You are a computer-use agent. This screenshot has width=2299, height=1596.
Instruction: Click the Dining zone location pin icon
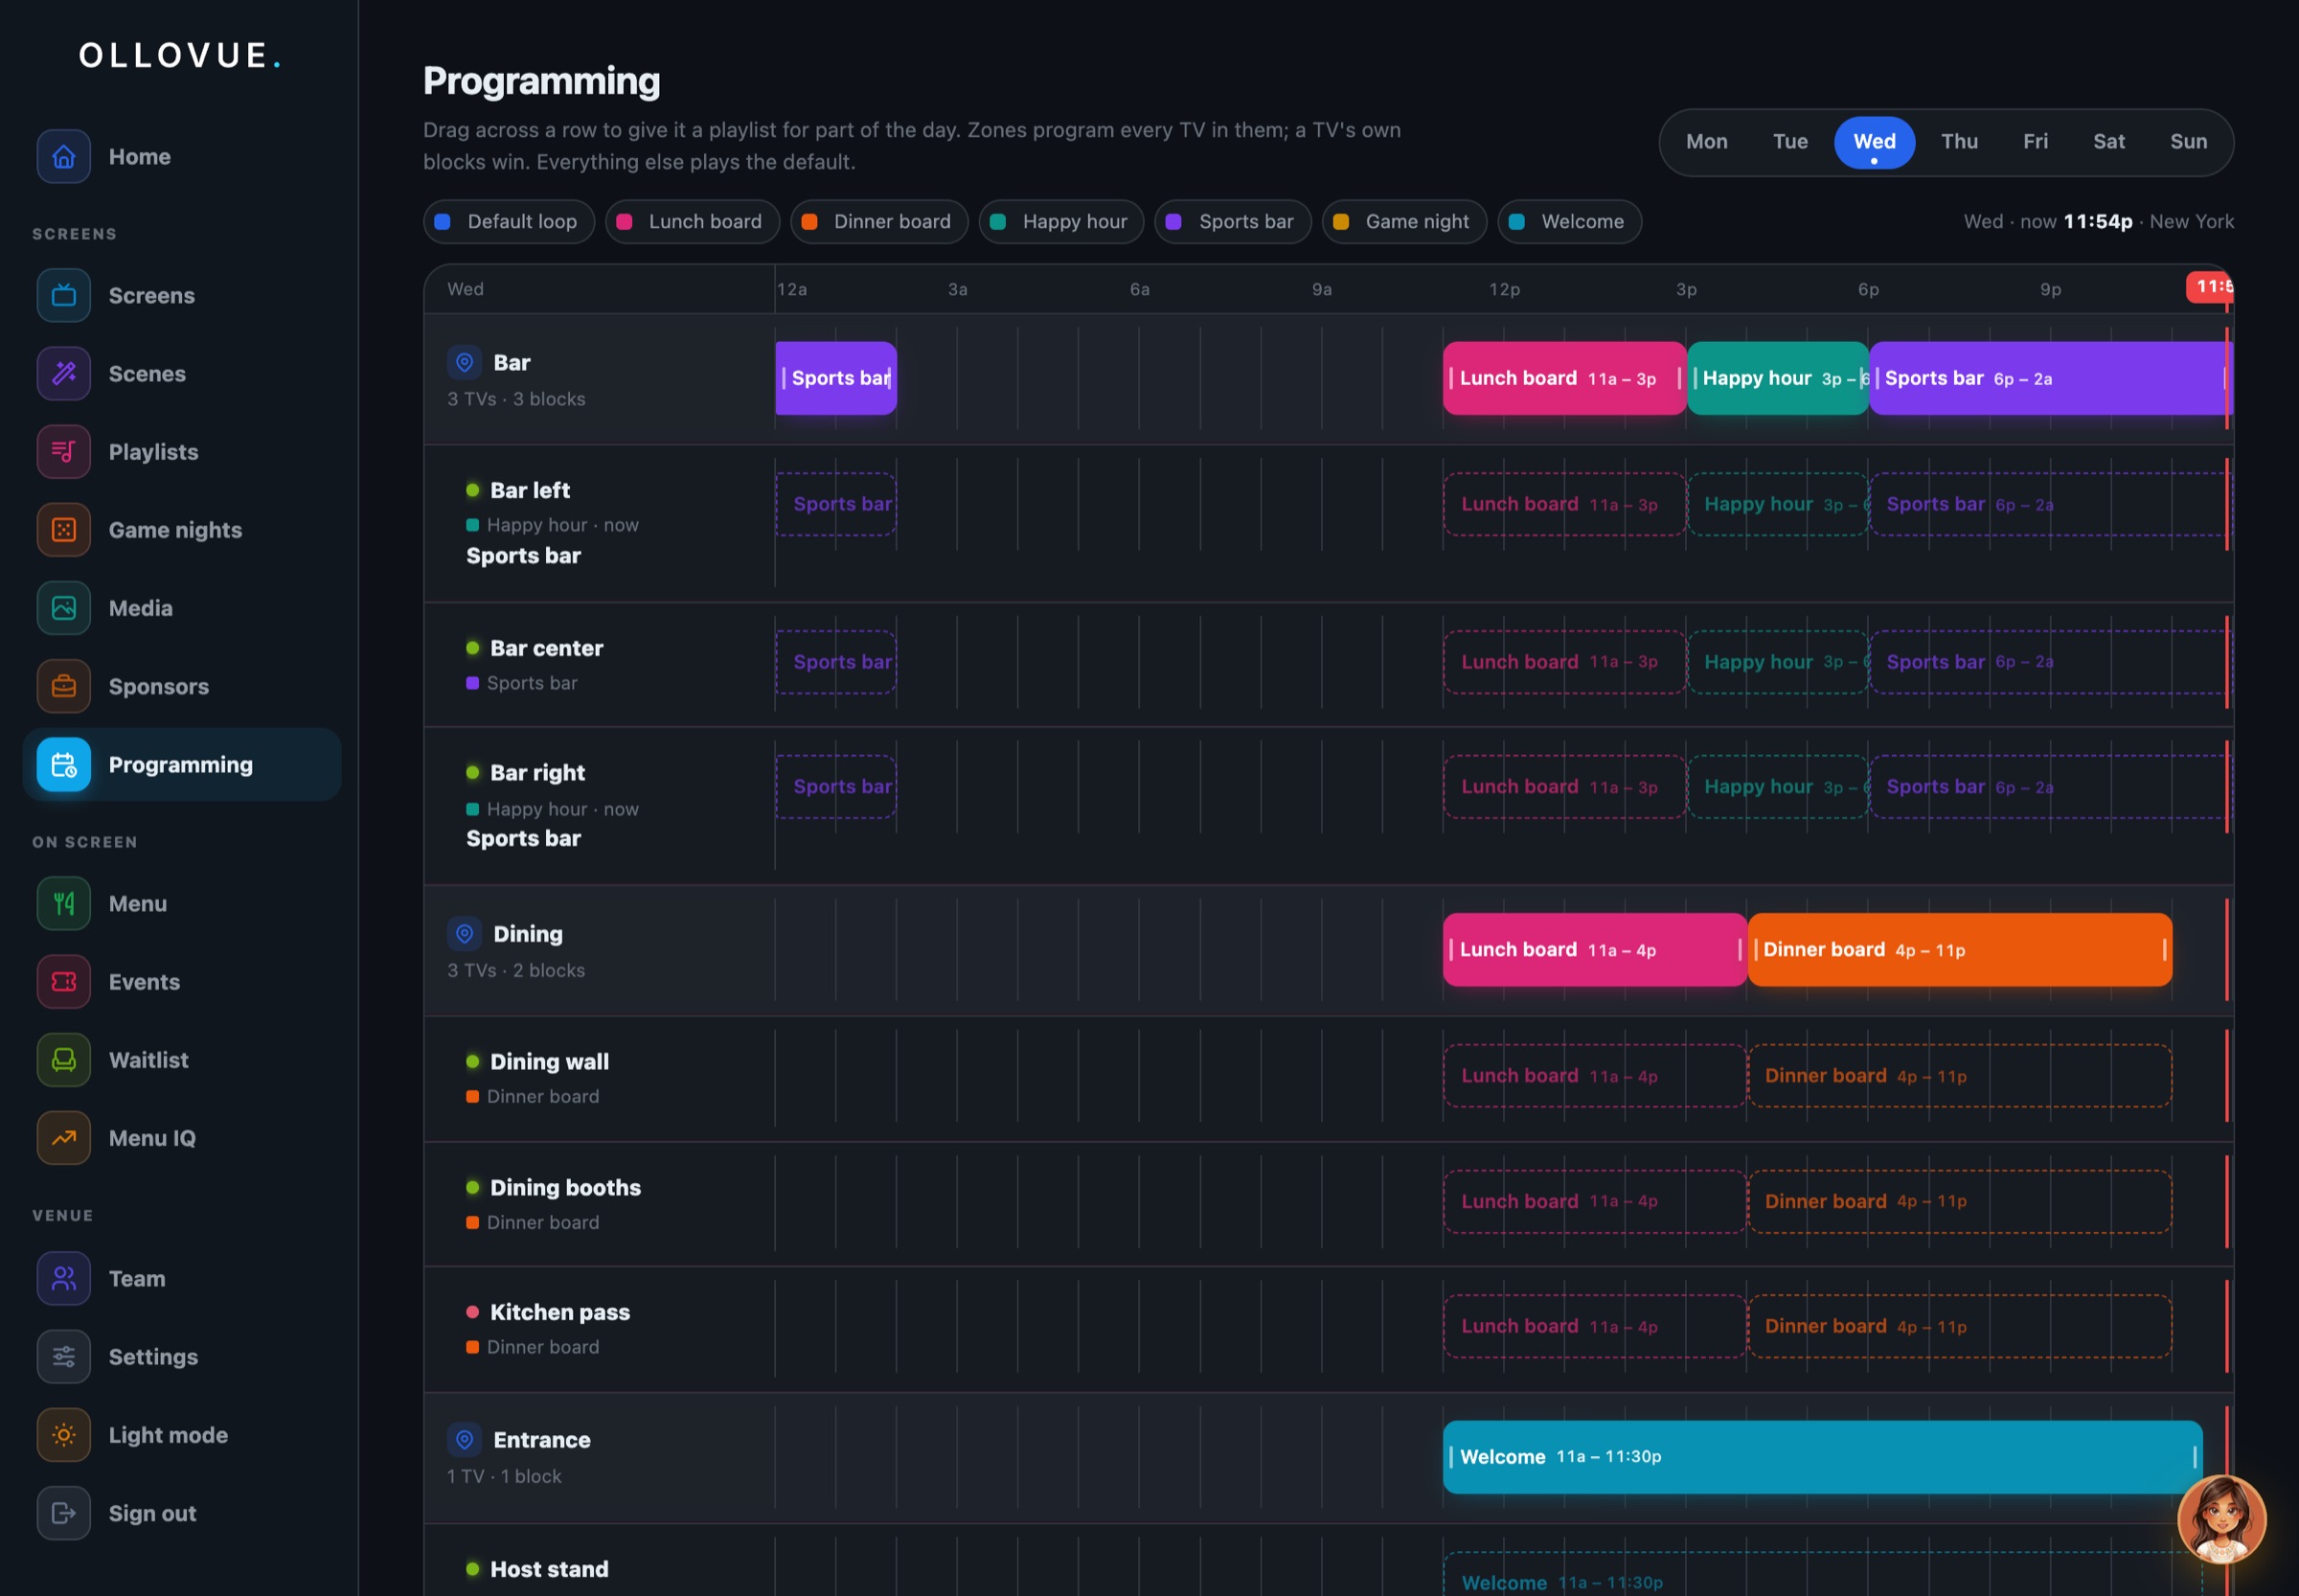[464, 934]
